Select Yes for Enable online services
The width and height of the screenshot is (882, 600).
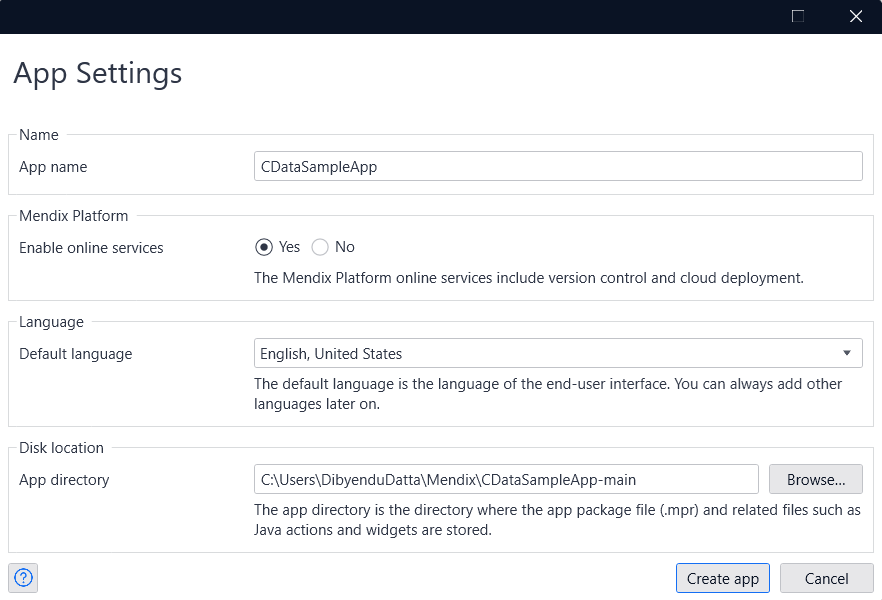click(x=264, y=247)
